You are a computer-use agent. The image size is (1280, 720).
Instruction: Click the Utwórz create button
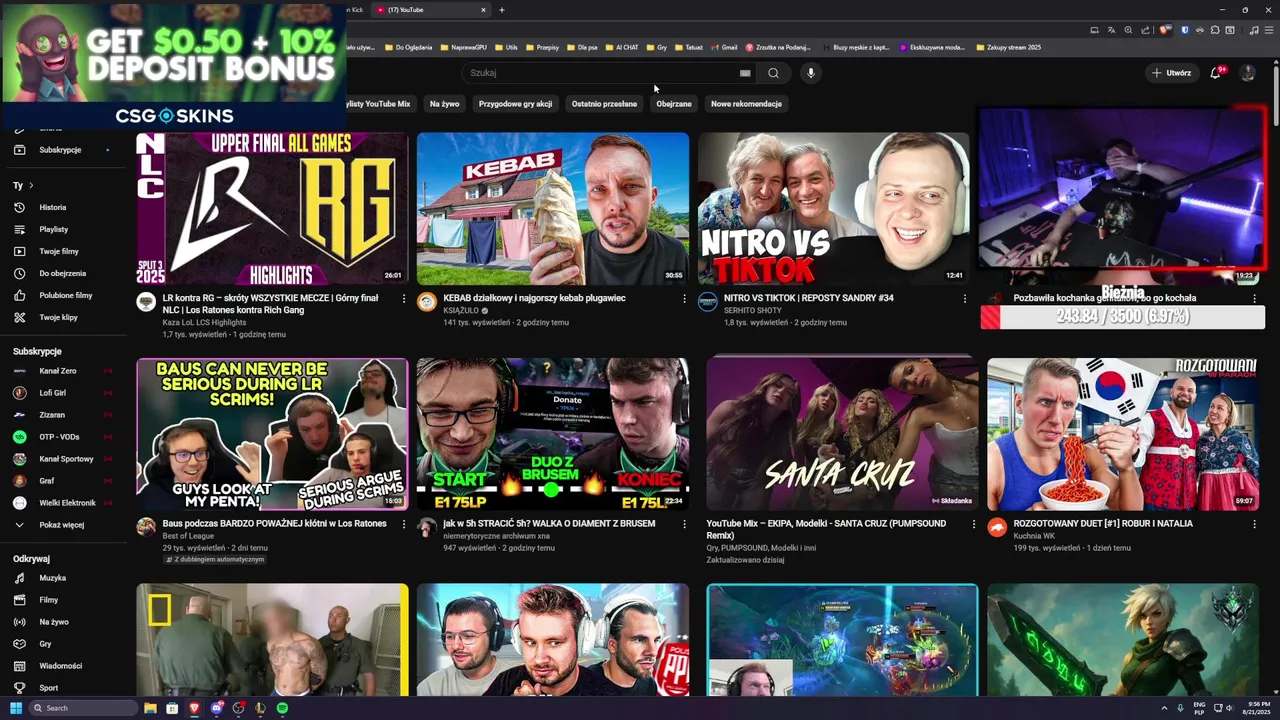tap(1171, 73)
